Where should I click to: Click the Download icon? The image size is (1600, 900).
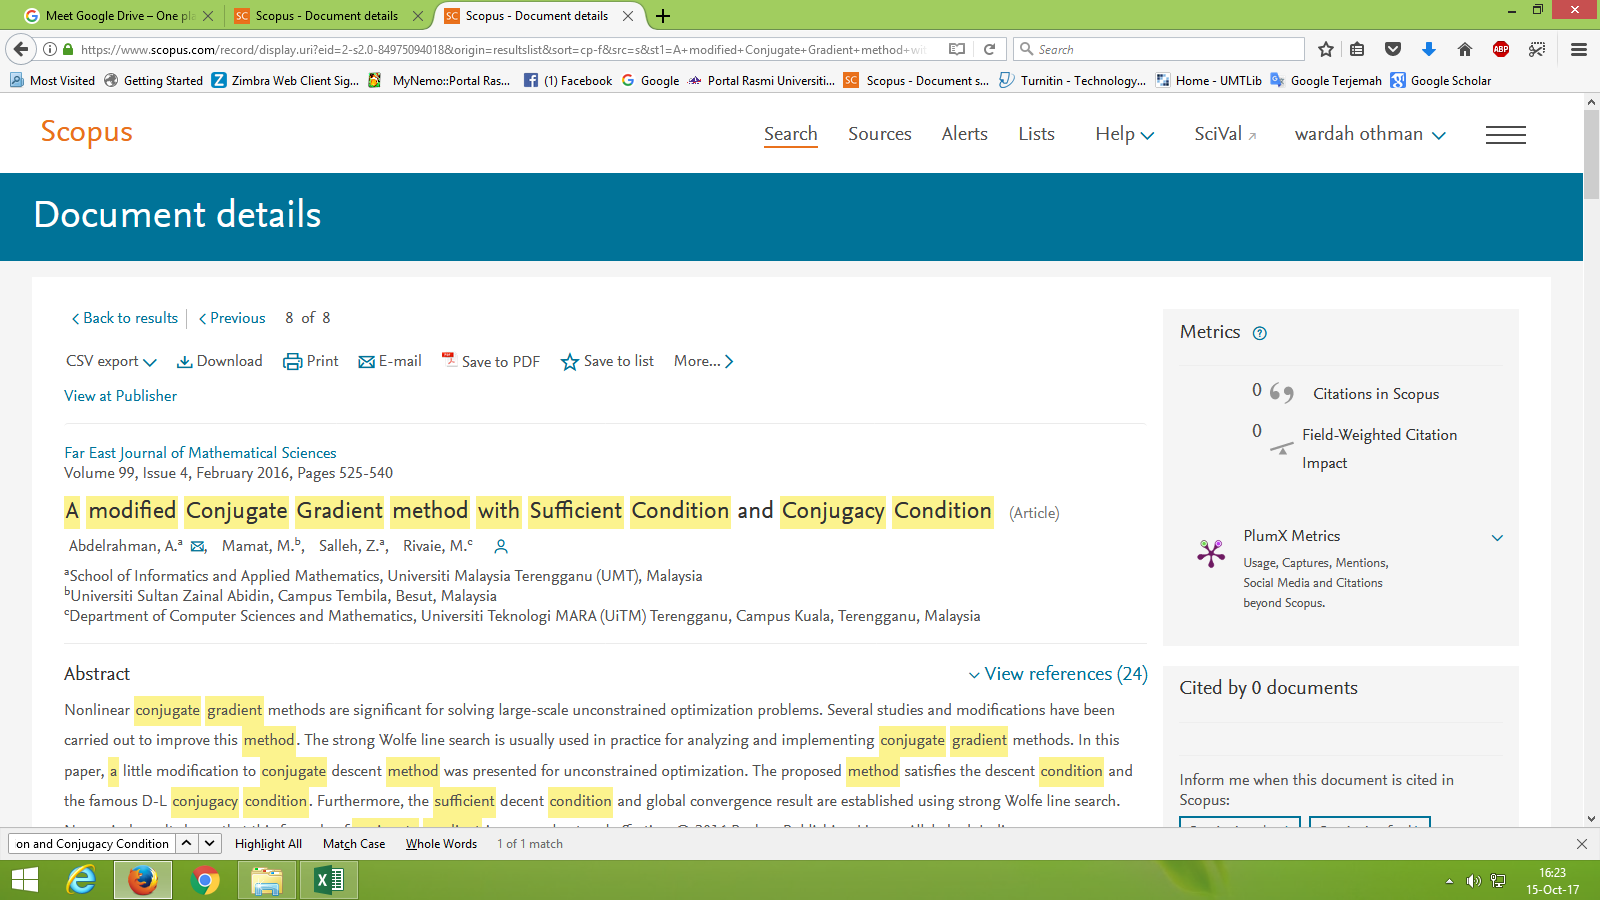pyautogui.click(x=185, y=362)
